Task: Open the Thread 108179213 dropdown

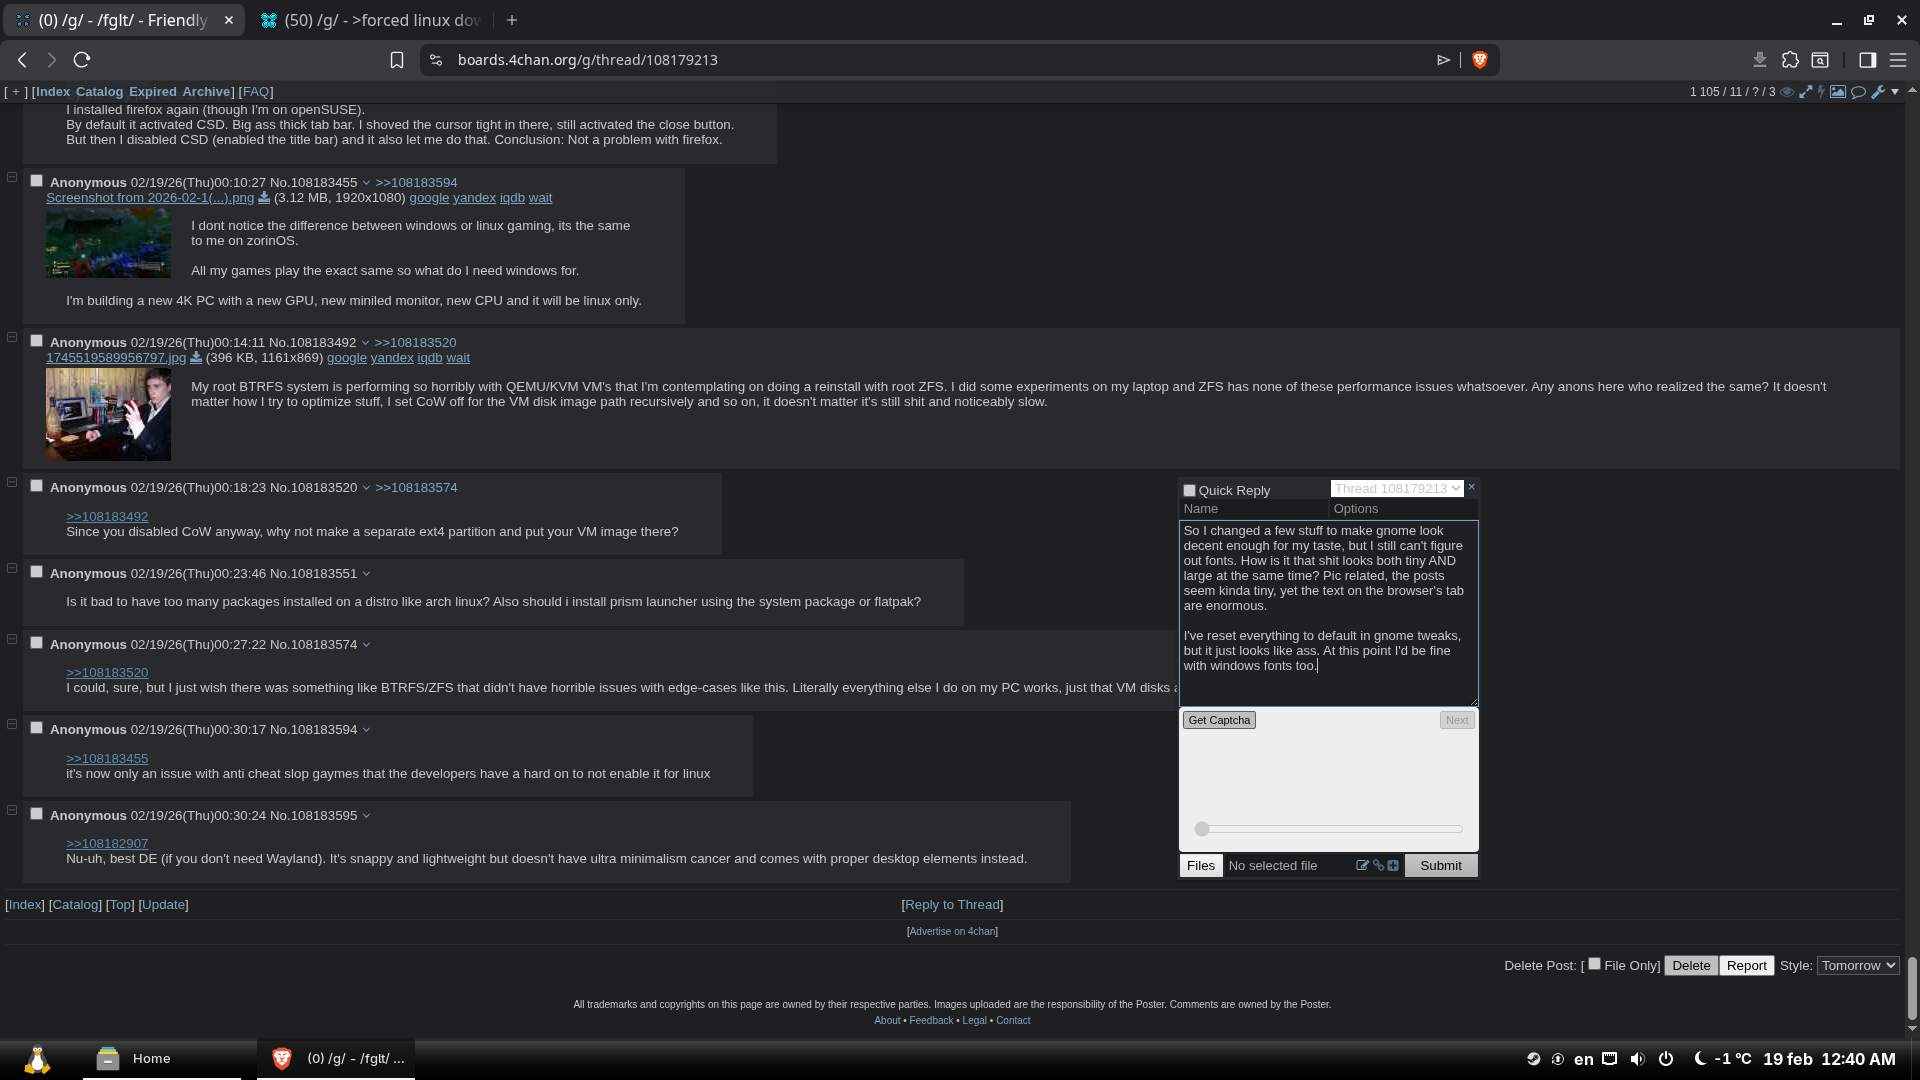Action: pyautogui.click(x=1396, y=488)
